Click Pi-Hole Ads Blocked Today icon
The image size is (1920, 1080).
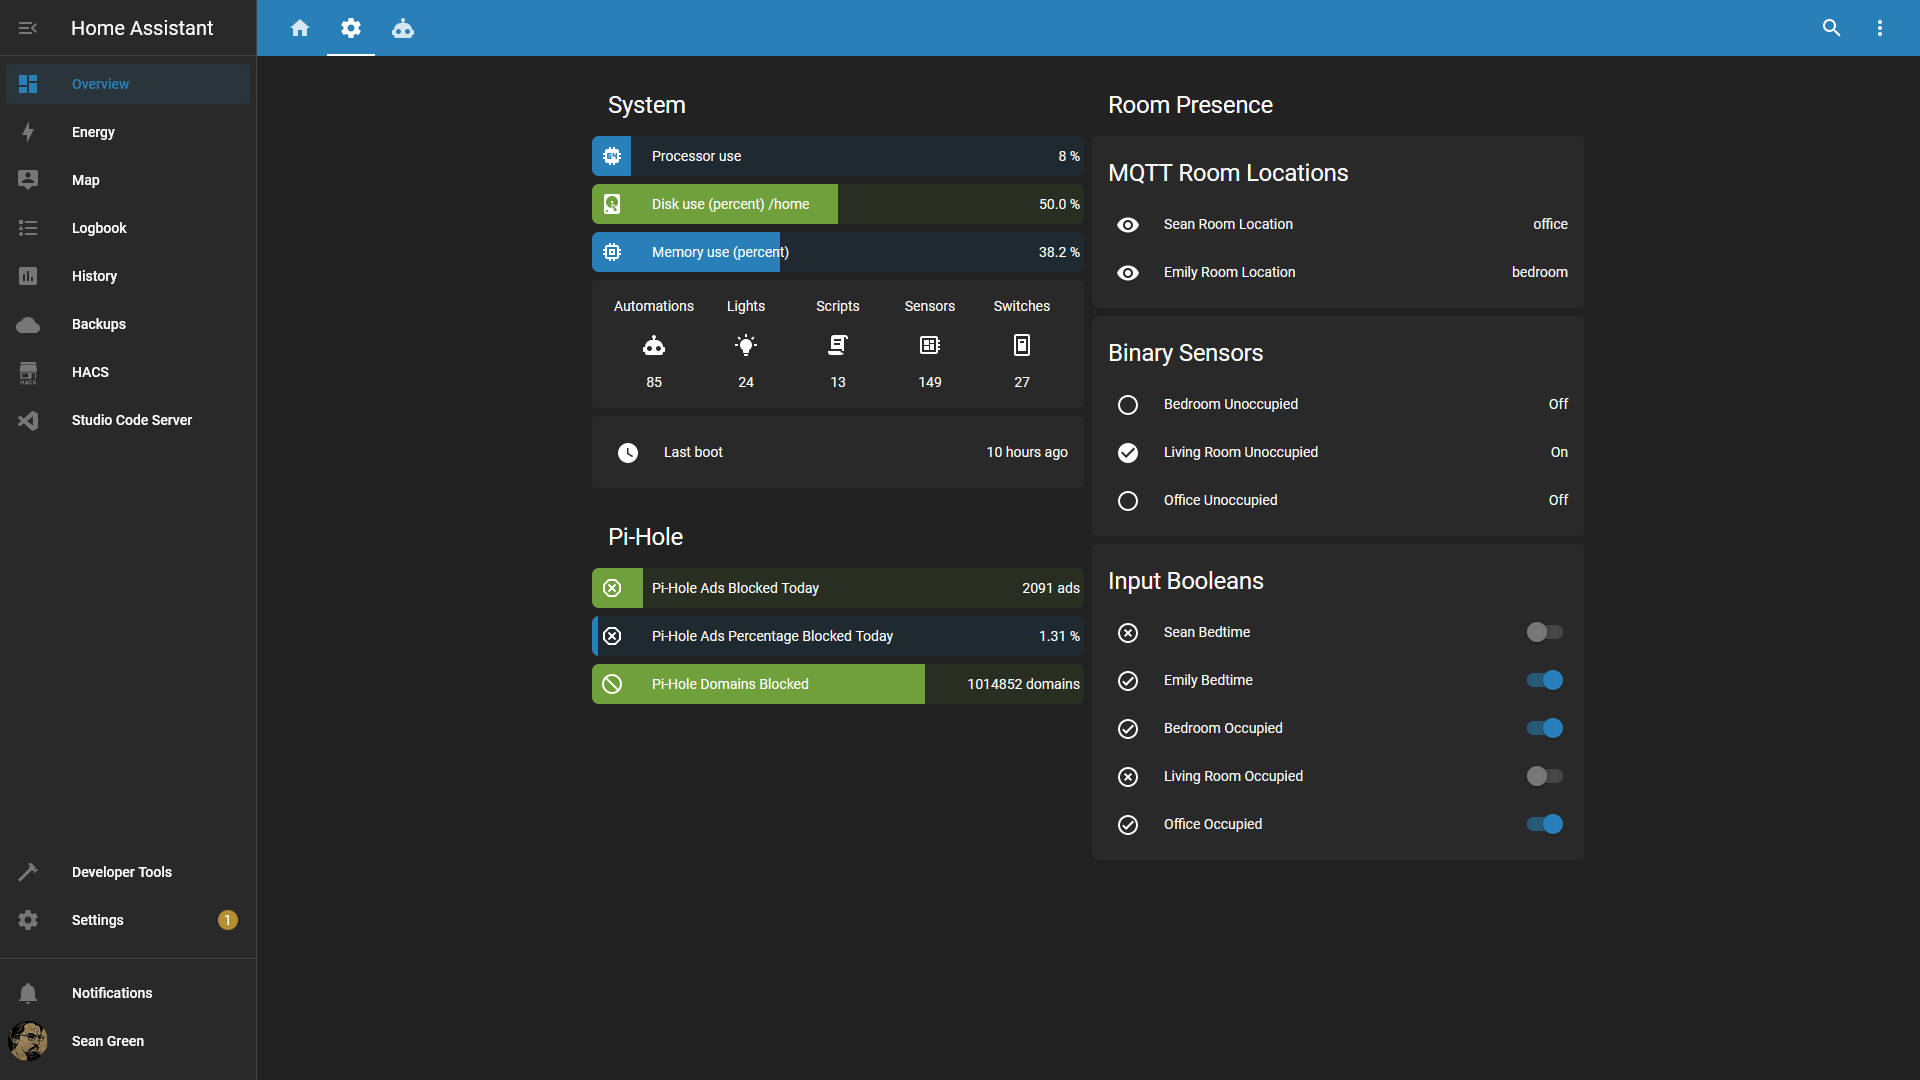coord(612,588)
